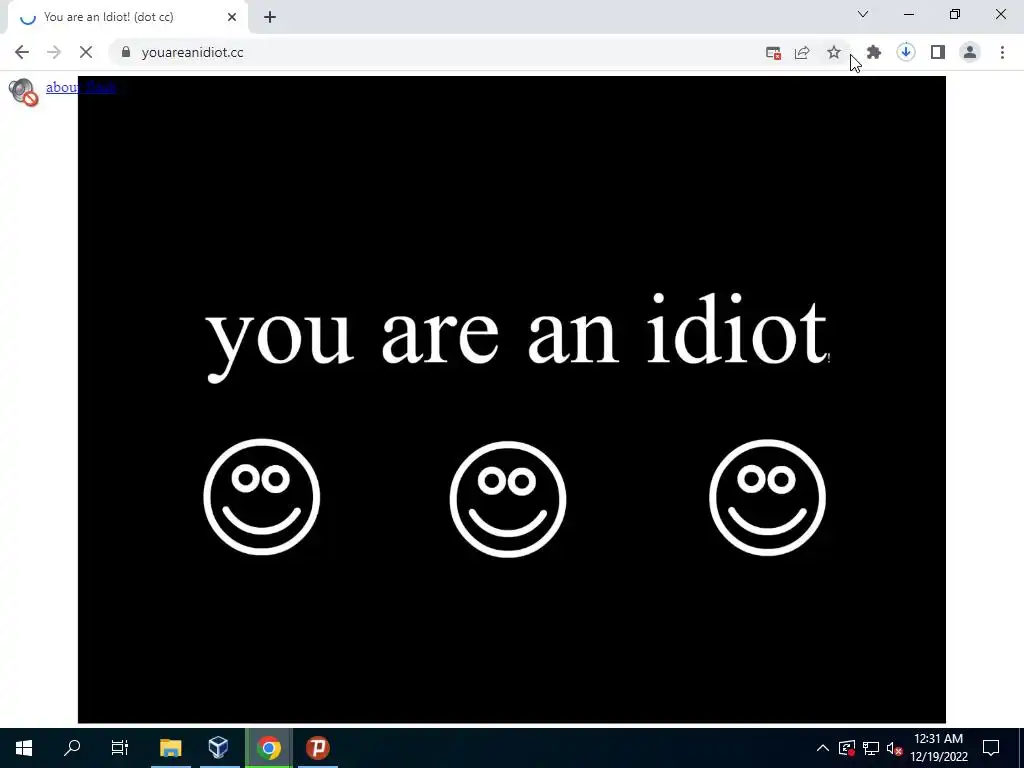Stop loading the page

(86, 52)
